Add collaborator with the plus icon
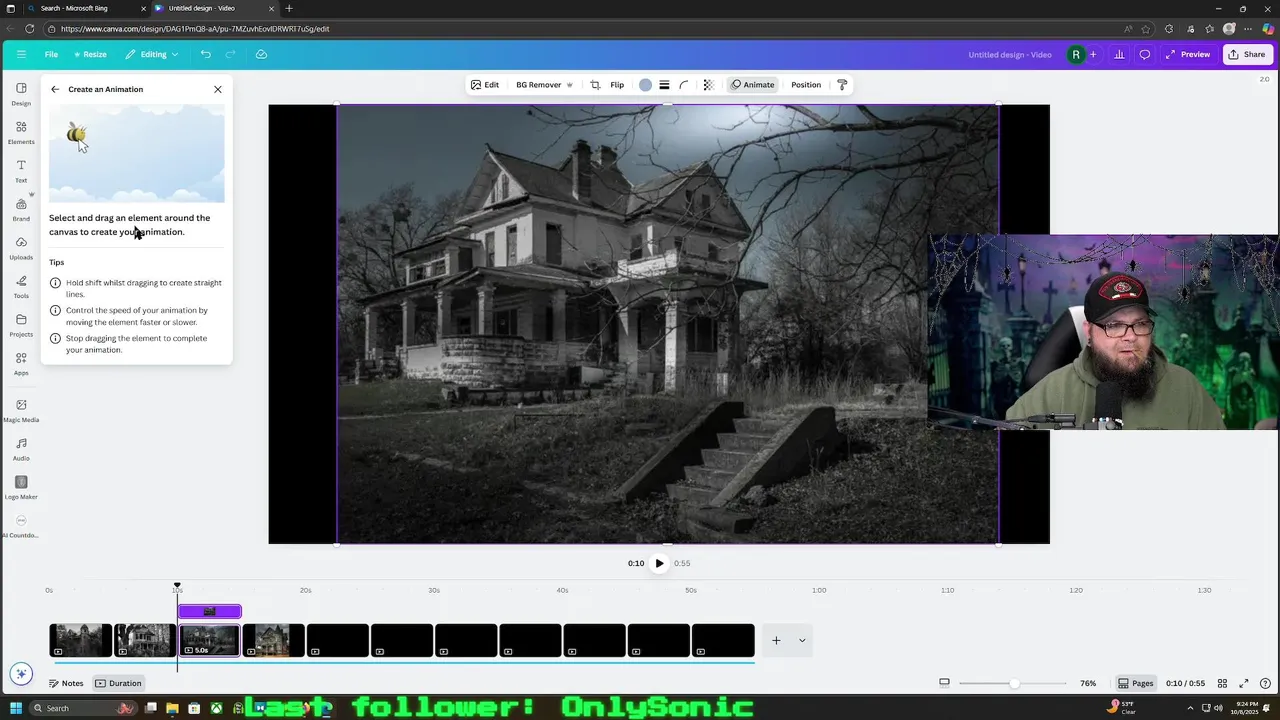Screen dimensions: 1280x720 [1093, 54]
